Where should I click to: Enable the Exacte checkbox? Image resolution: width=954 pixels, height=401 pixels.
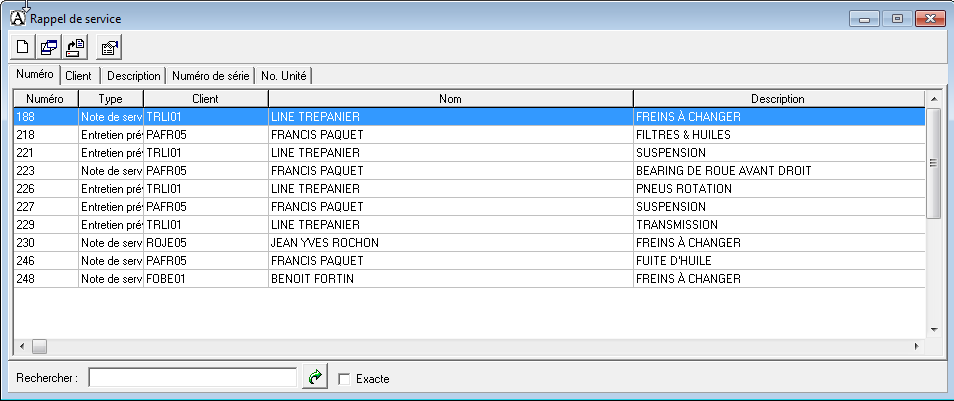click(x=344, y=379)
